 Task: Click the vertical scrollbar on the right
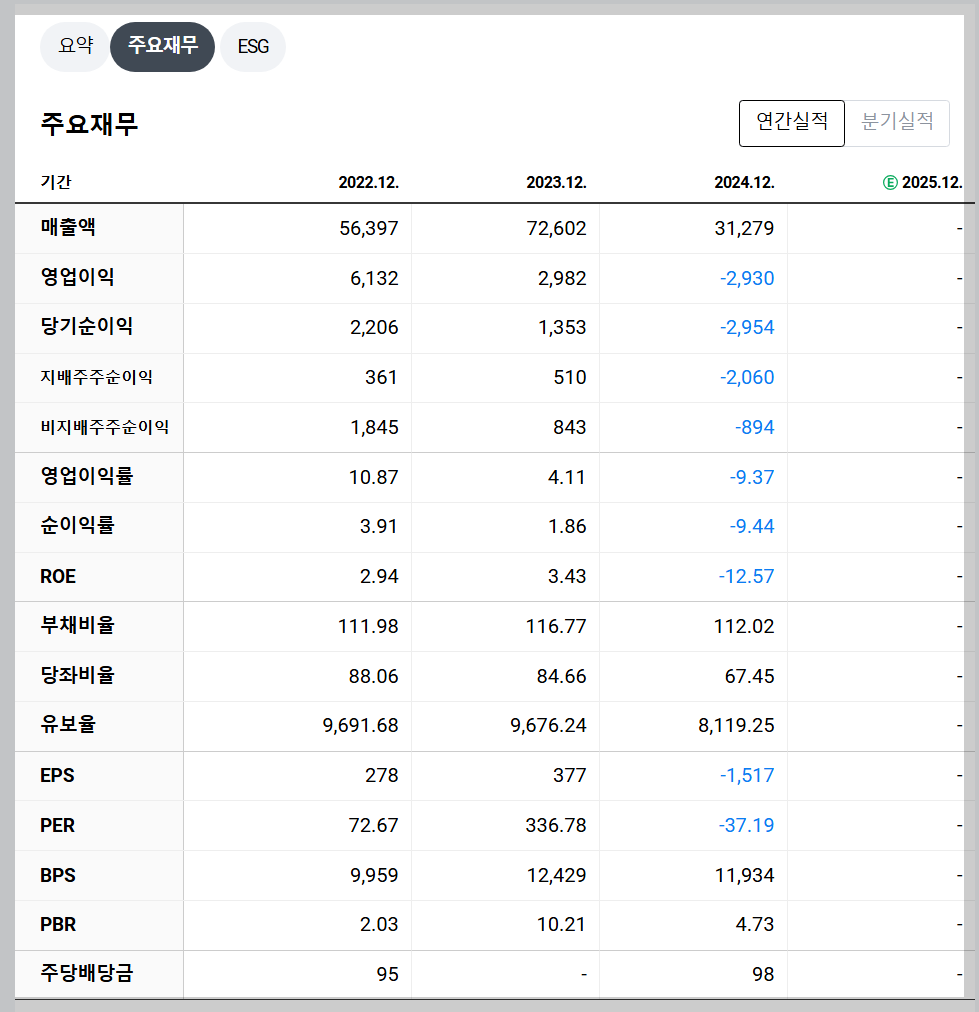point(972,500)
